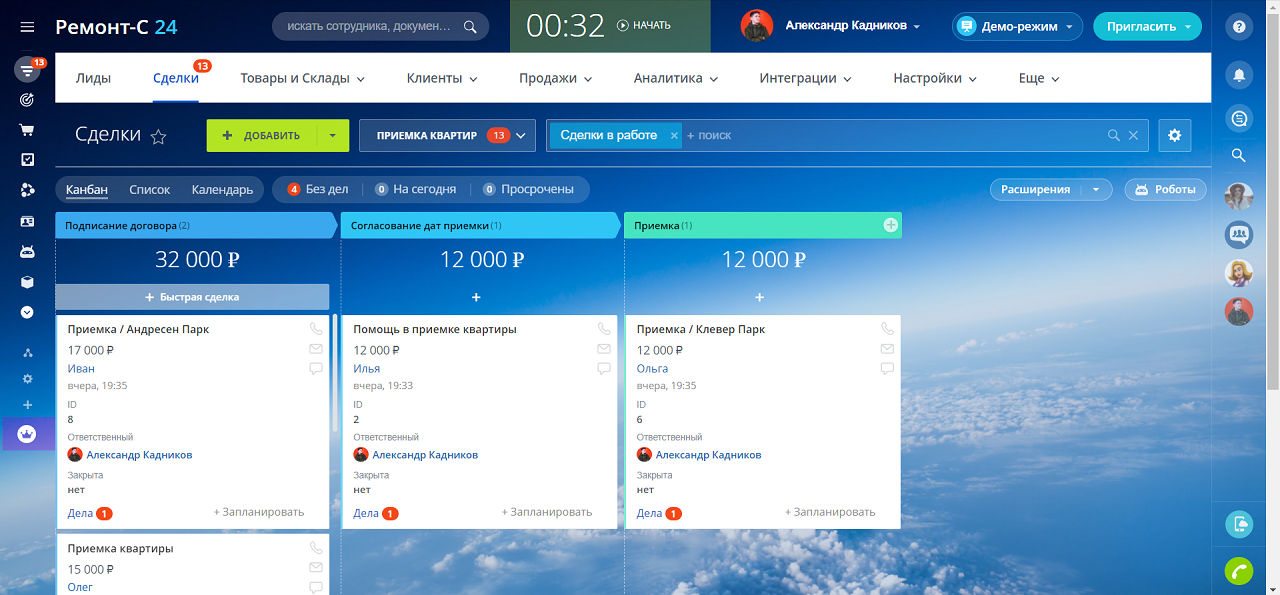Open the Продажи menu
The width and height of the screenshot is (1280, 595).
point(555,78)
